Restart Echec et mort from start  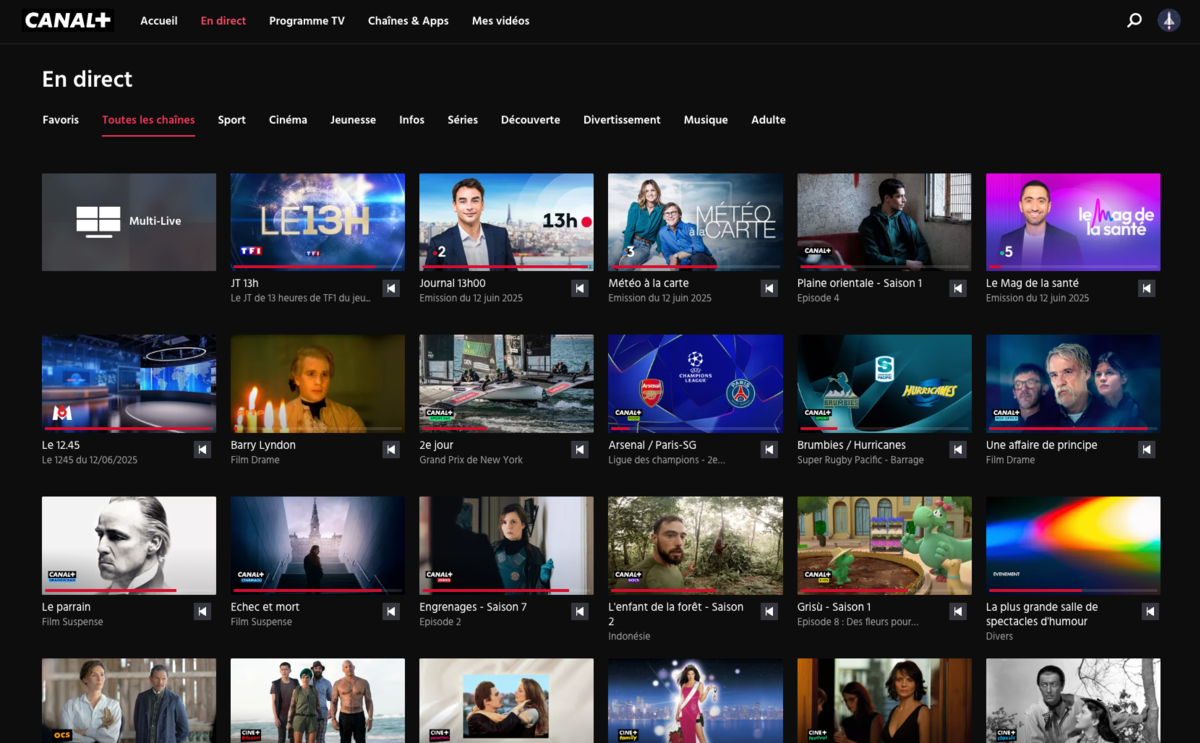click(391, 611)
